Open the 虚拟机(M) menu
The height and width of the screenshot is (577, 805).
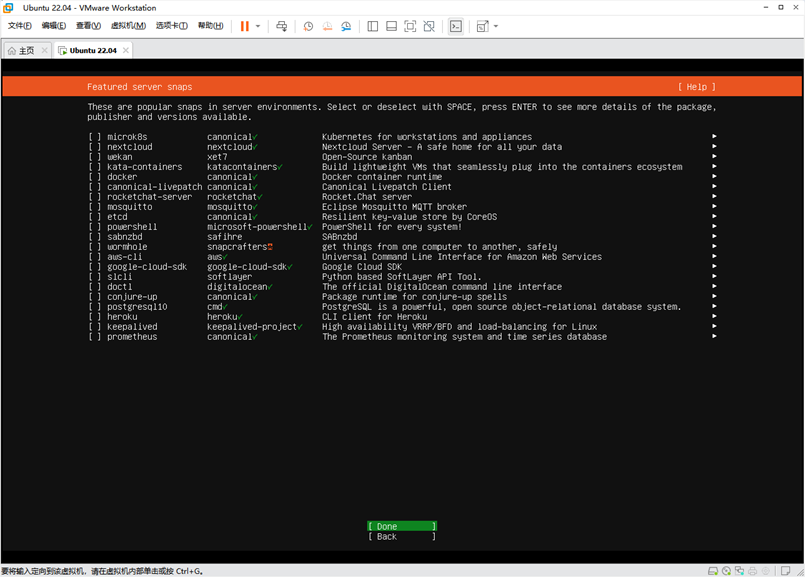point(128,26)
